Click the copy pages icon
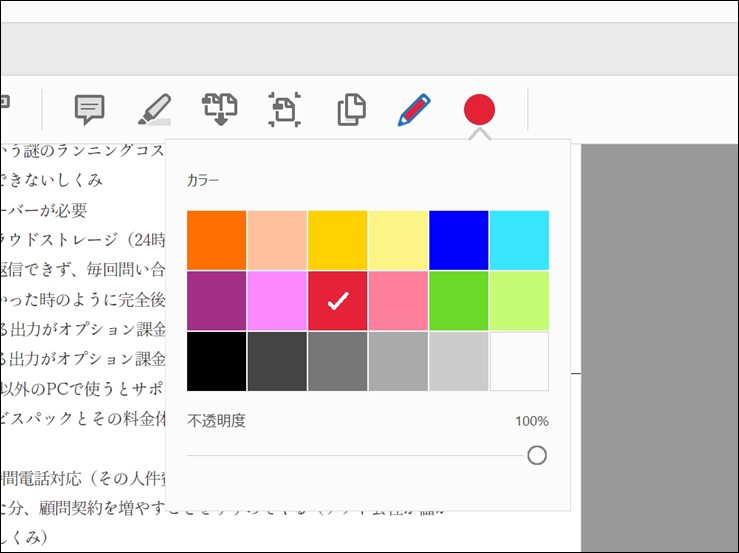Screen dimensions: 739x553 [352, 110]
